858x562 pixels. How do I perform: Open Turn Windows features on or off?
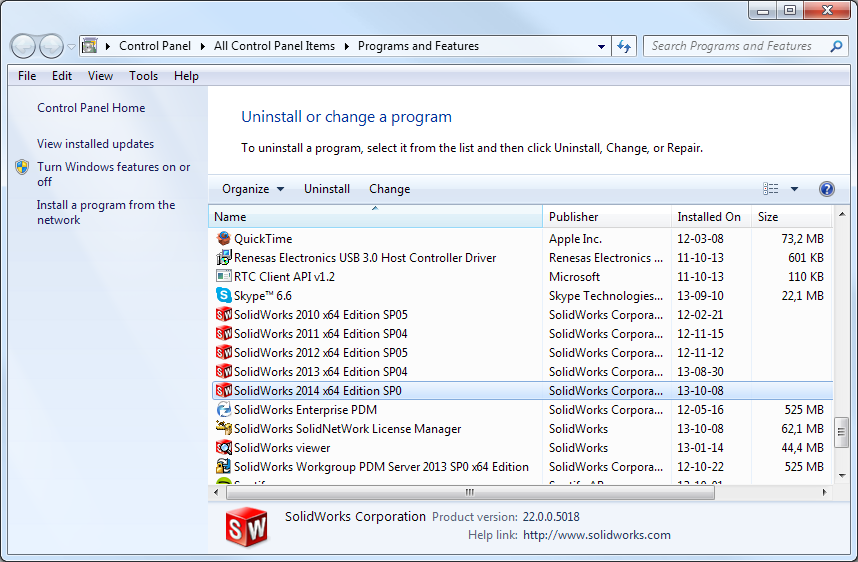(113, 174)
